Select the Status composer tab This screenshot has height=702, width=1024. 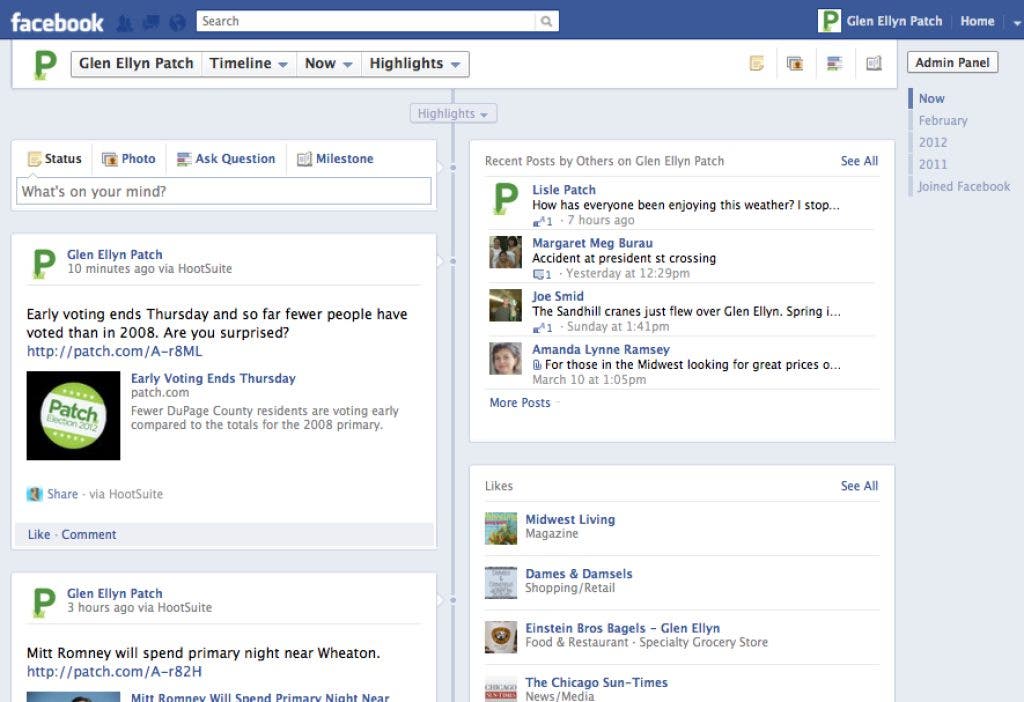click(55, 159)
